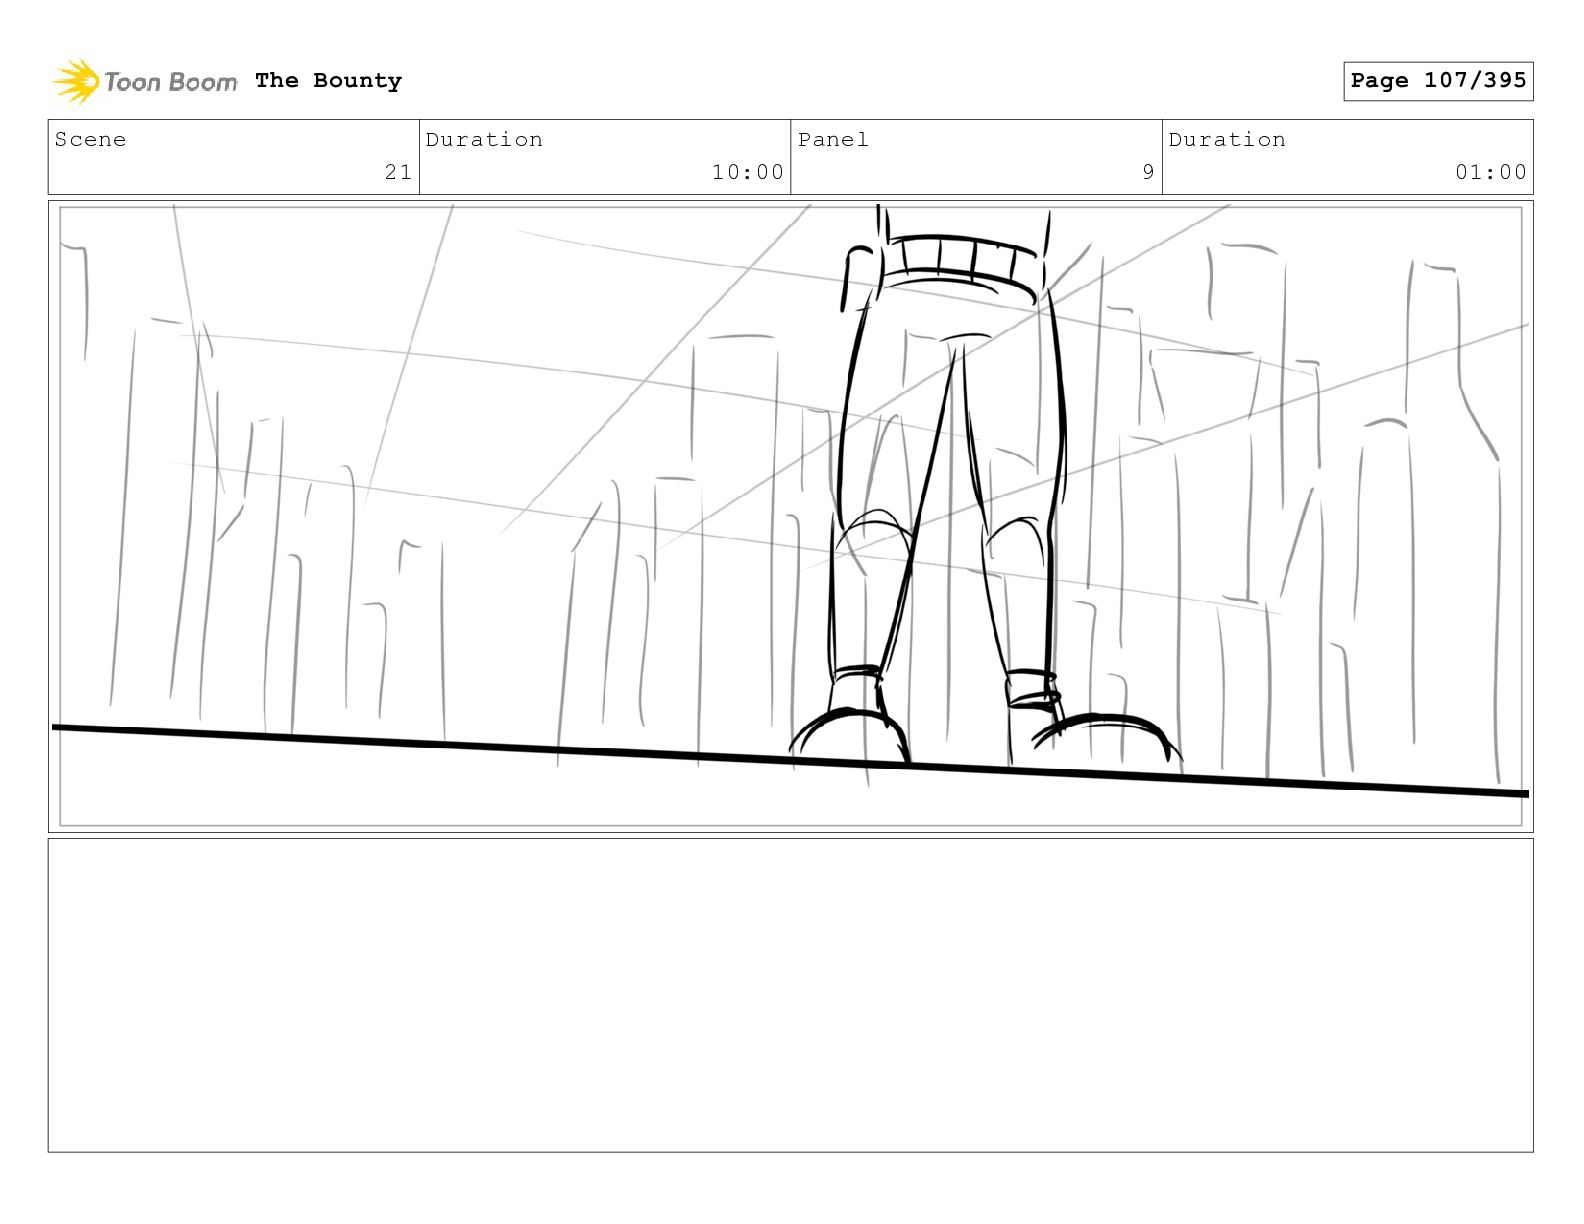Click the Toon Boom logo
This screenshot has height=1224, width=1584.
pyautogui.click(x=145, y=81)
